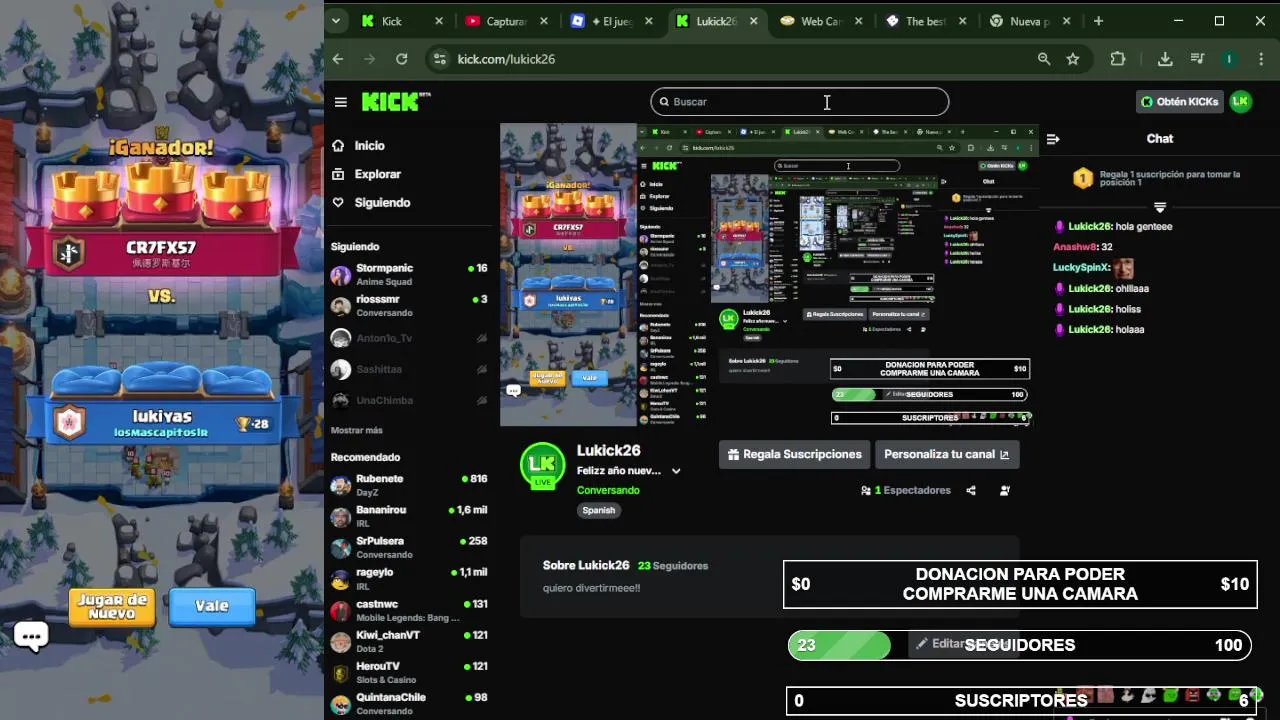
Task: Click the Obtén KICKs button
Action: [x=1180, y=102]
